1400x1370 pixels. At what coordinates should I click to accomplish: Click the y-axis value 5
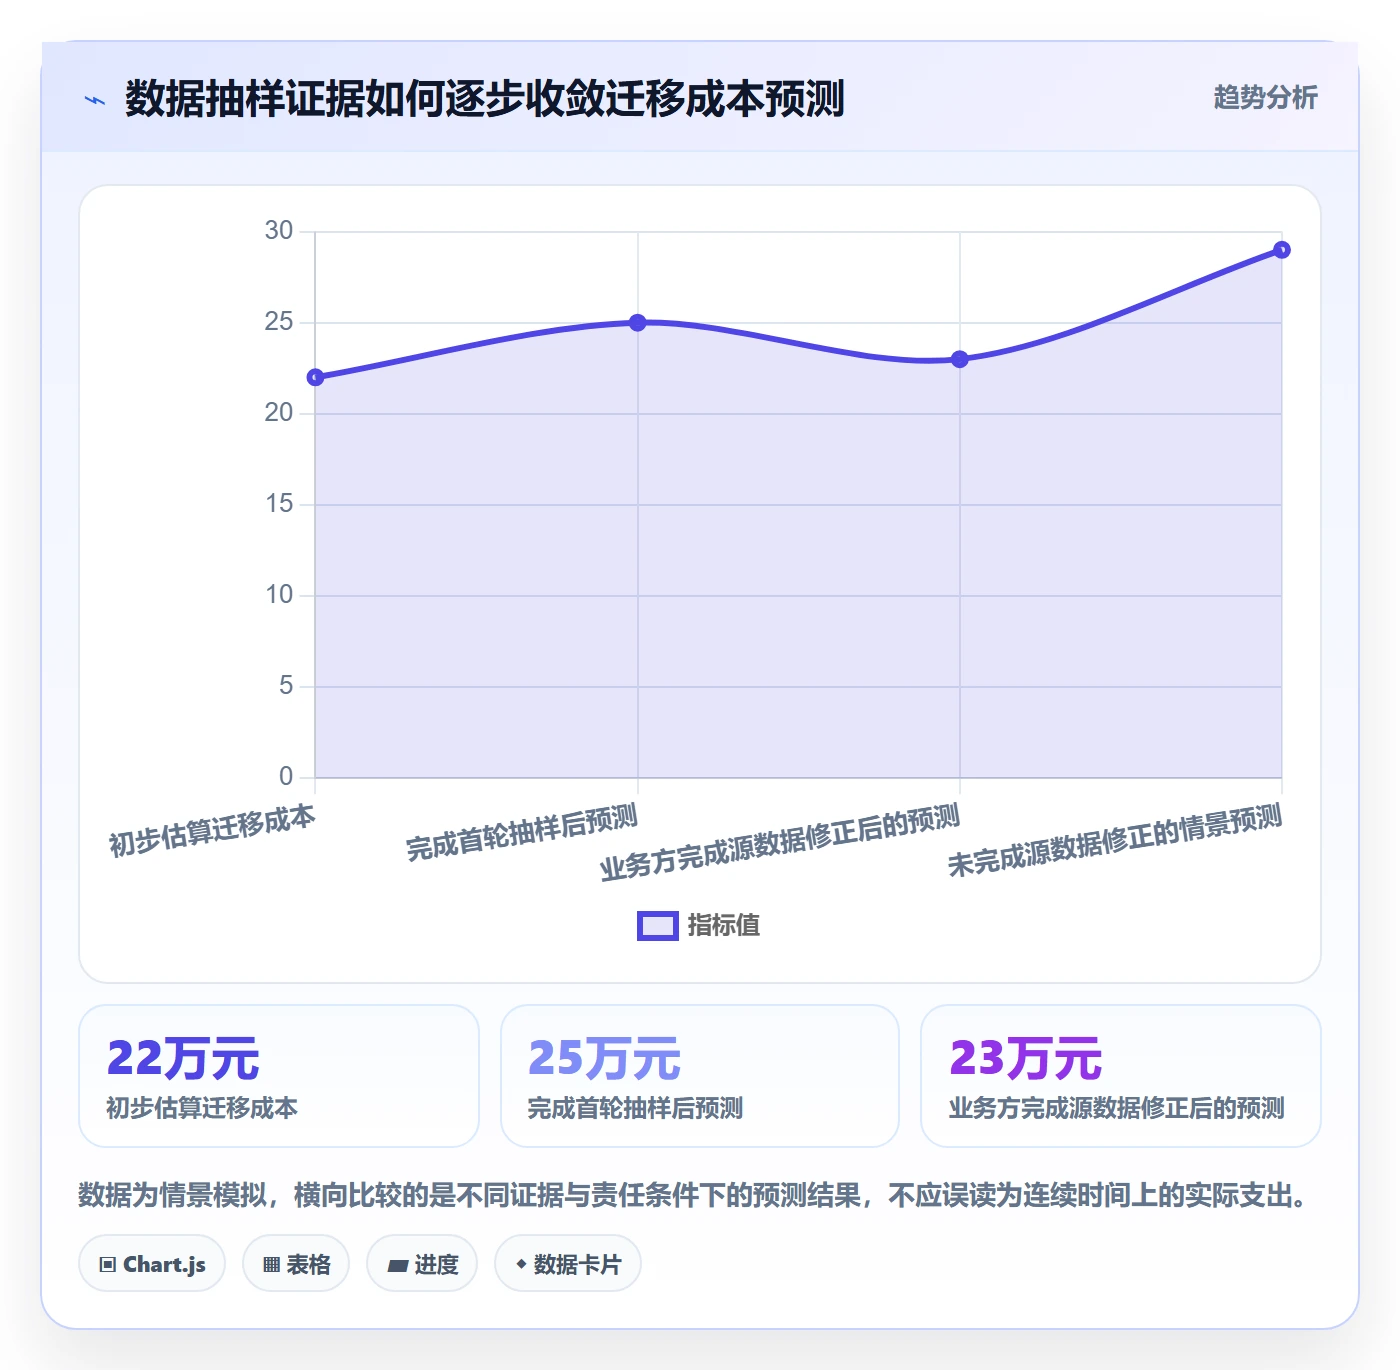286,686
